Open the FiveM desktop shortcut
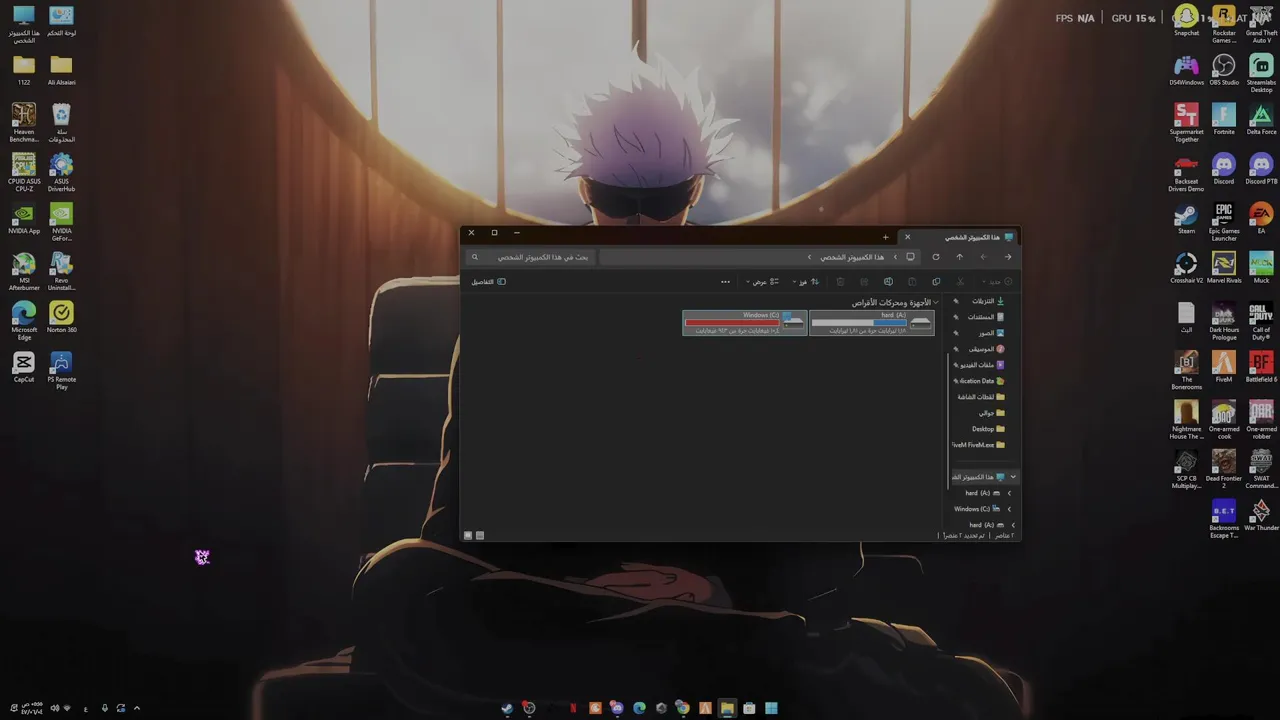This screenshot has height=720, width=1280. [1224, 367]
